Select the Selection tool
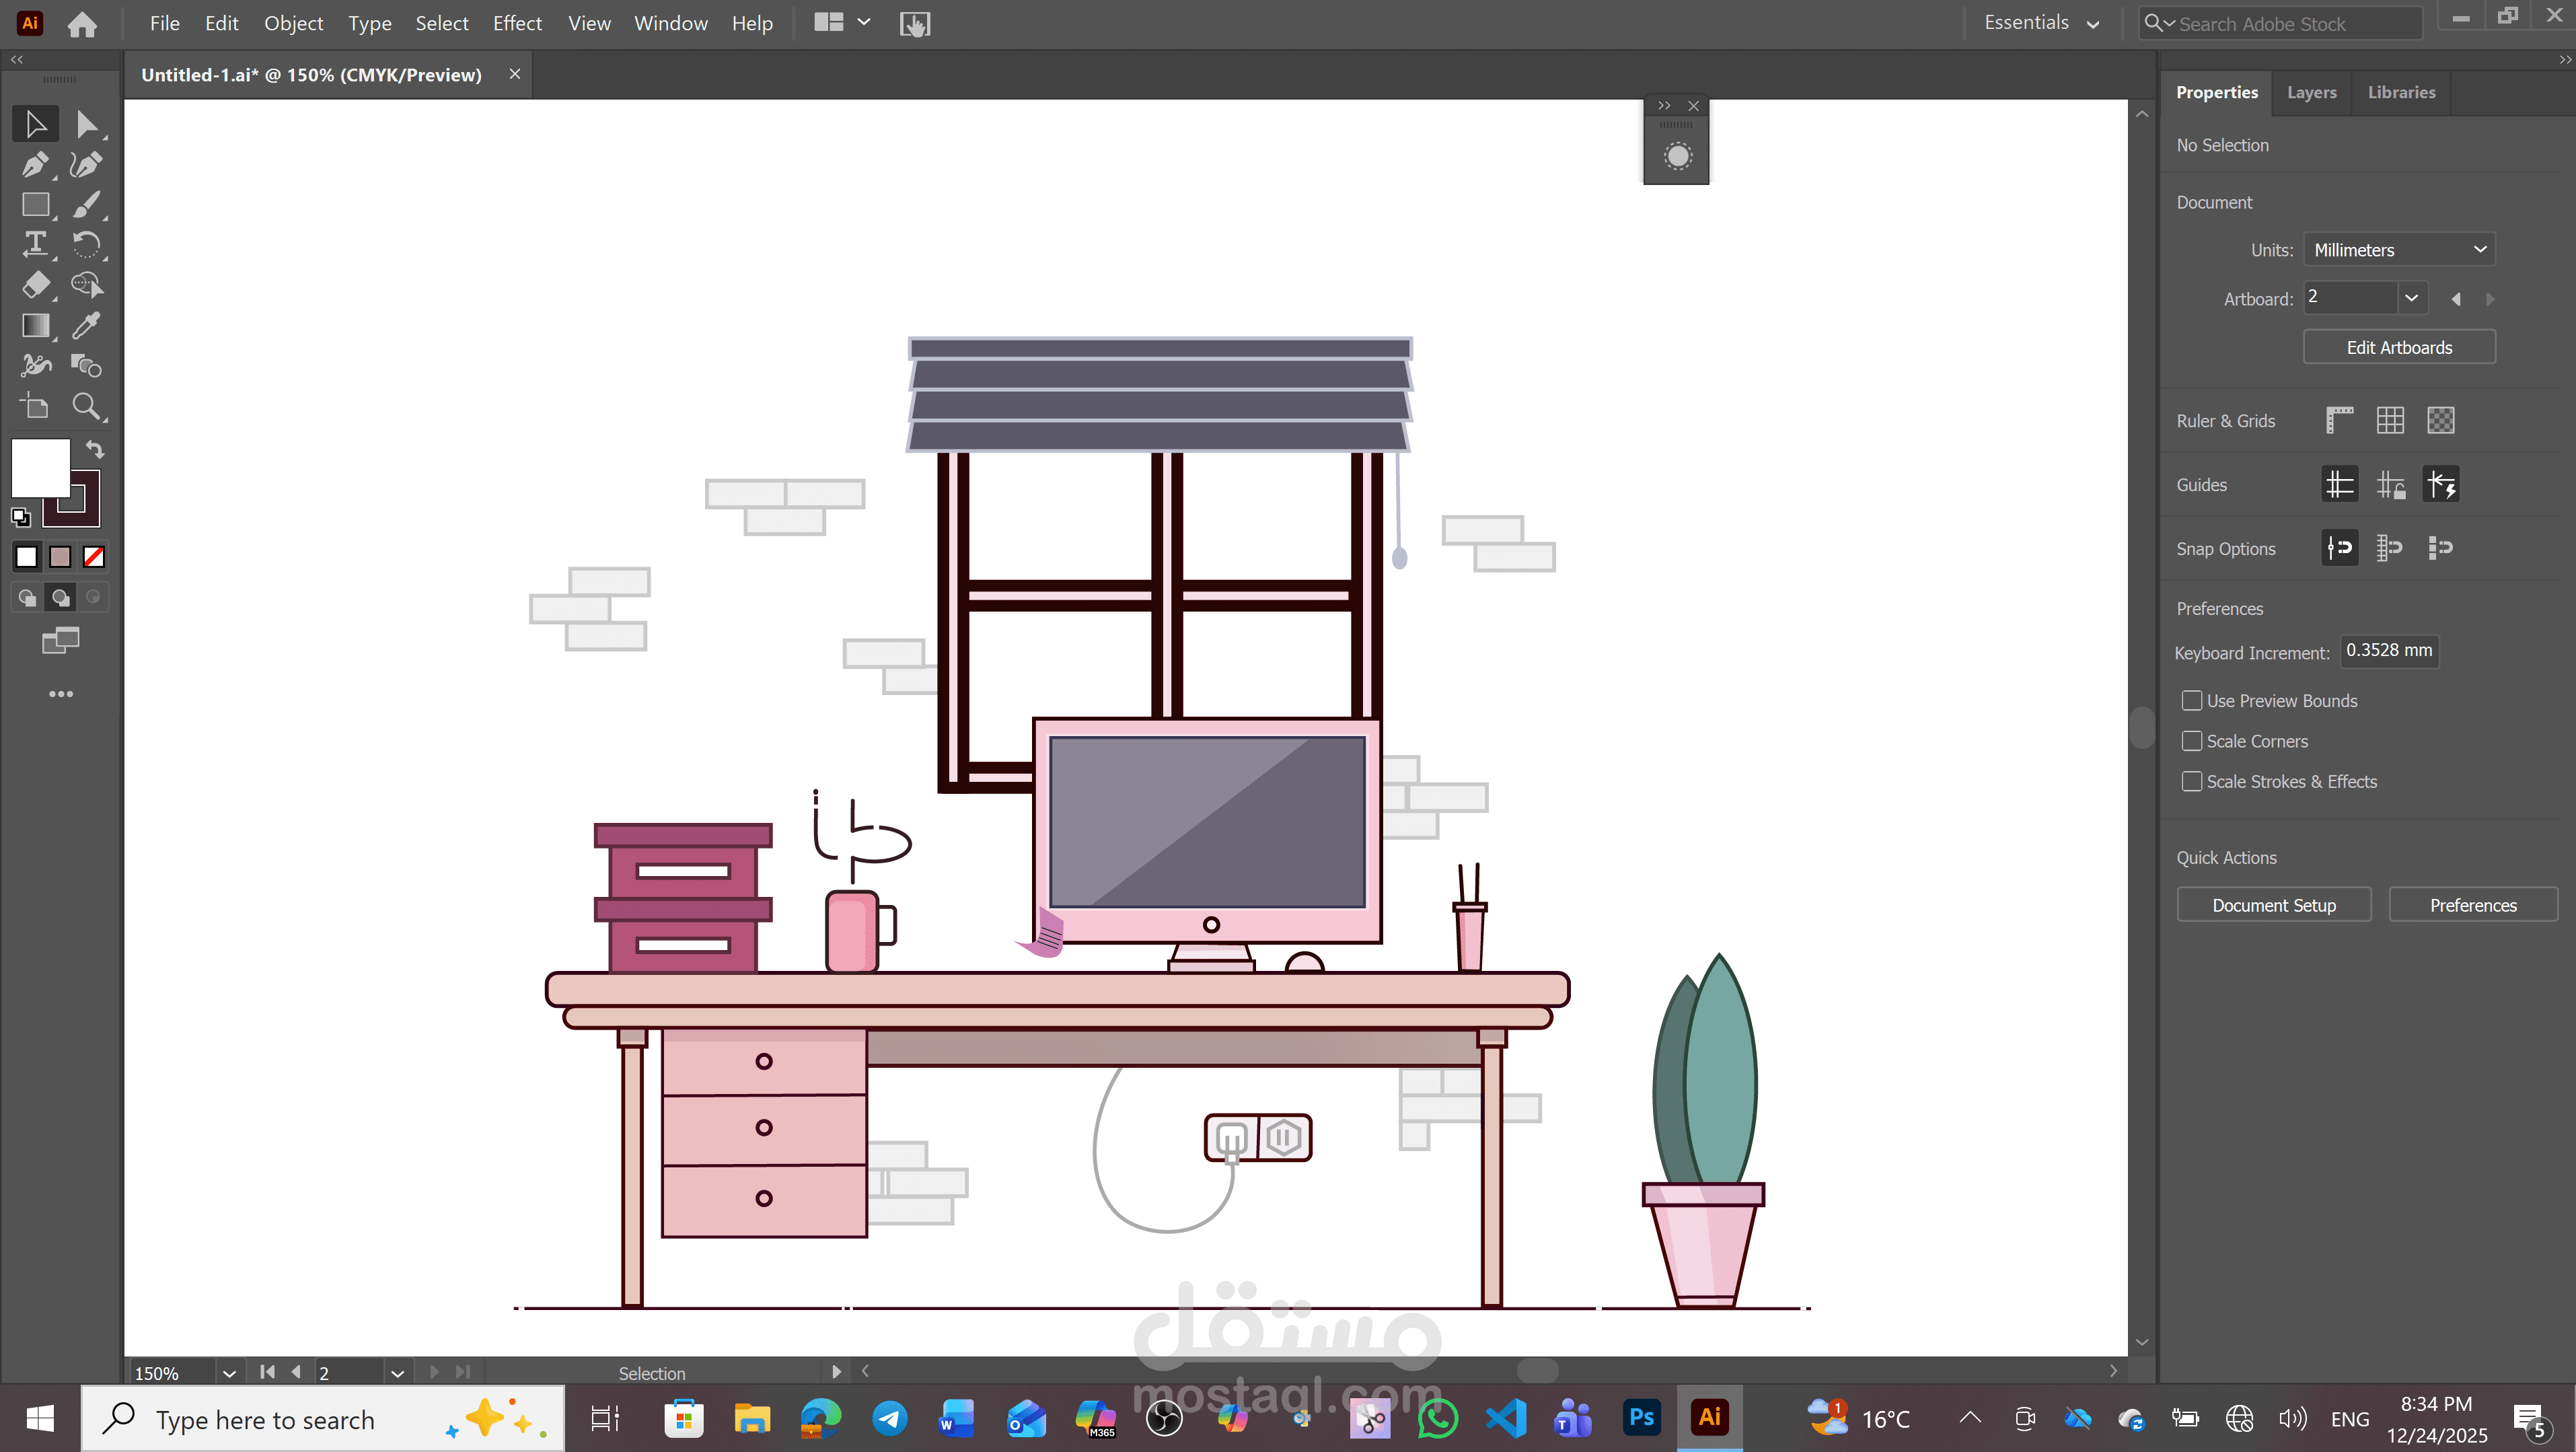 [x=35, y=123]
